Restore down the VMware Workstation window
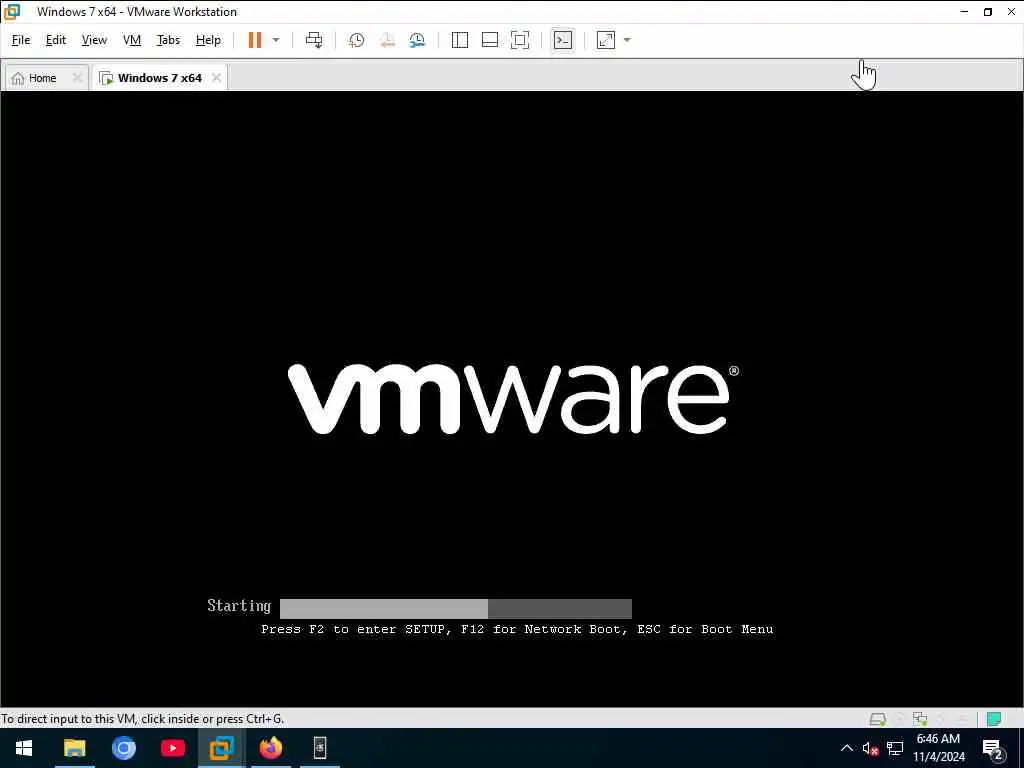This screenshot has height=768, width=1024. pos(988,12)
